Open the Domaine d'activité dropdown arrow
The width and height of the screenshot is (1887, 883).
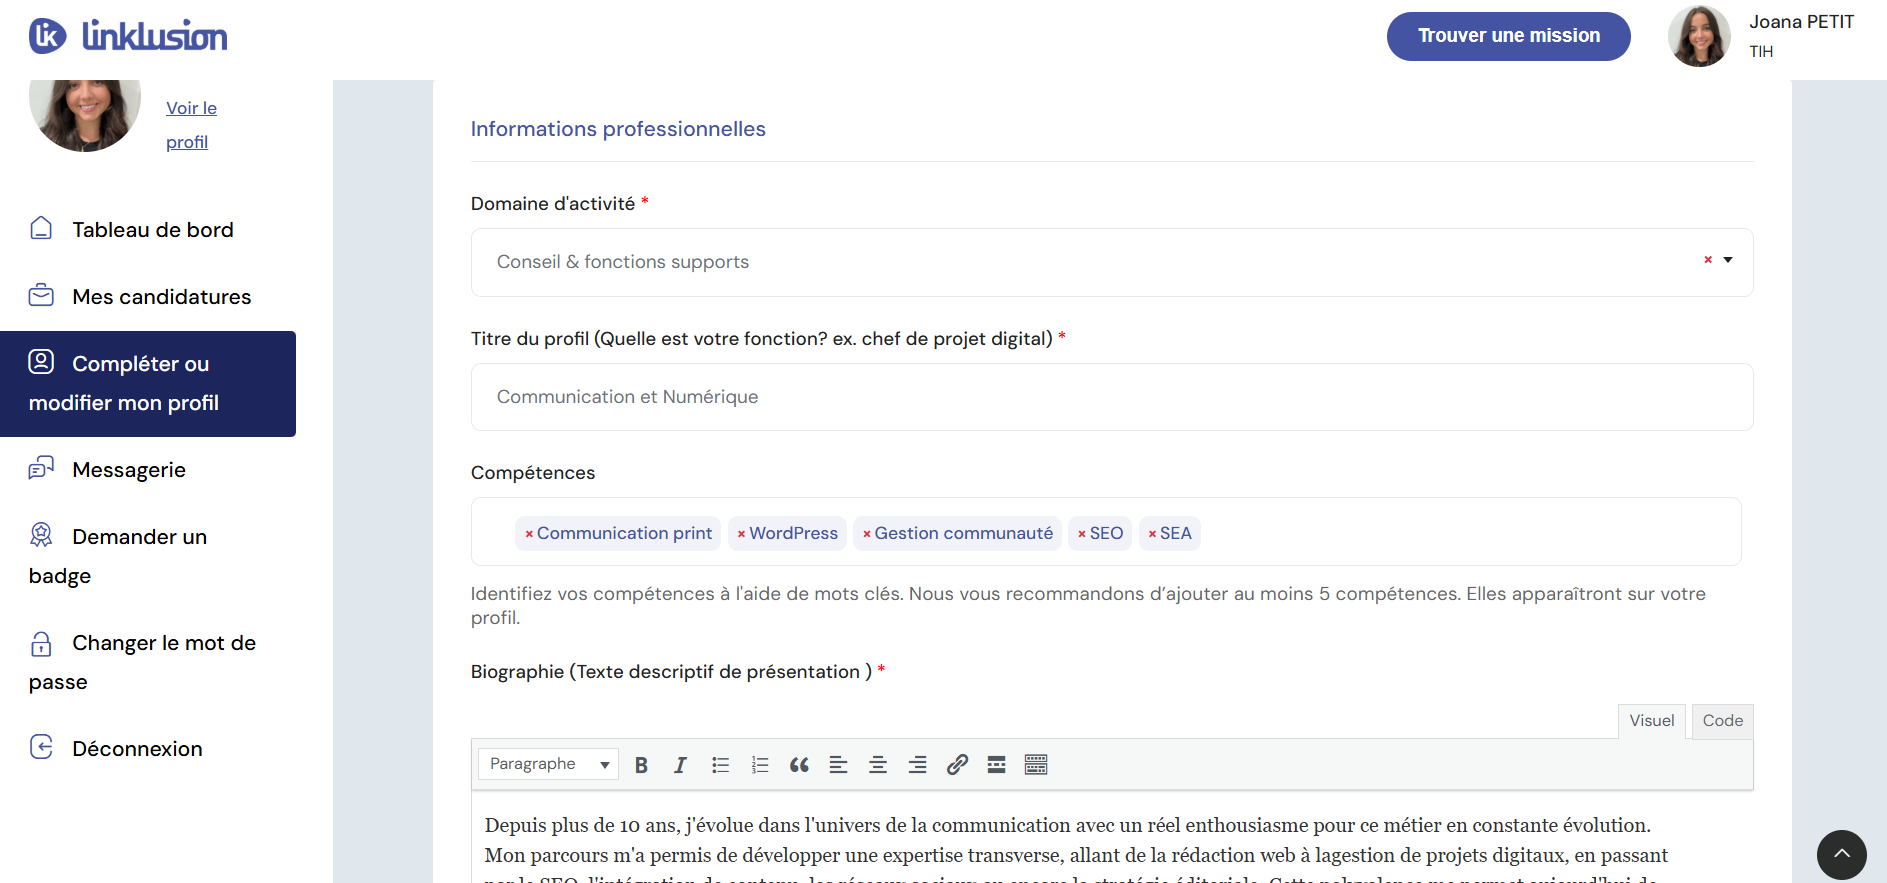(x=1728, y=260)
